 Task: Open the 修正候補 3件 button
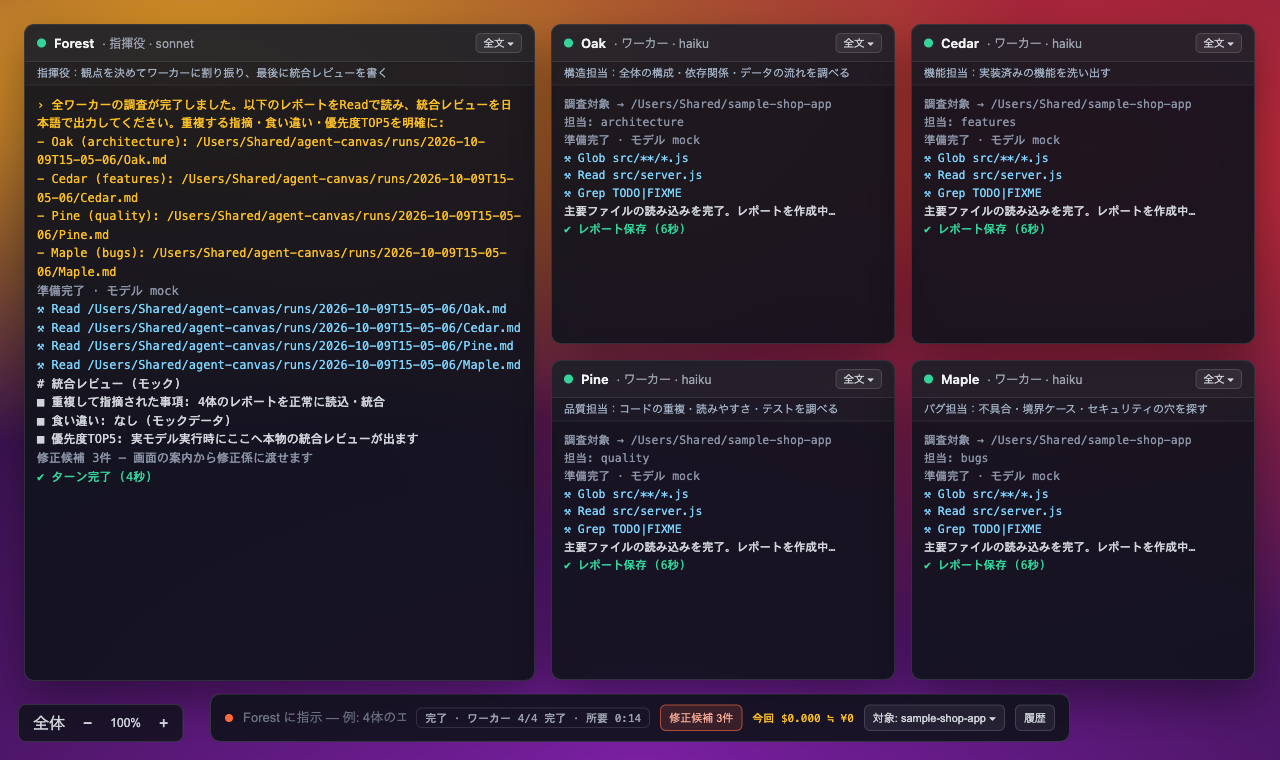[700, 718]
